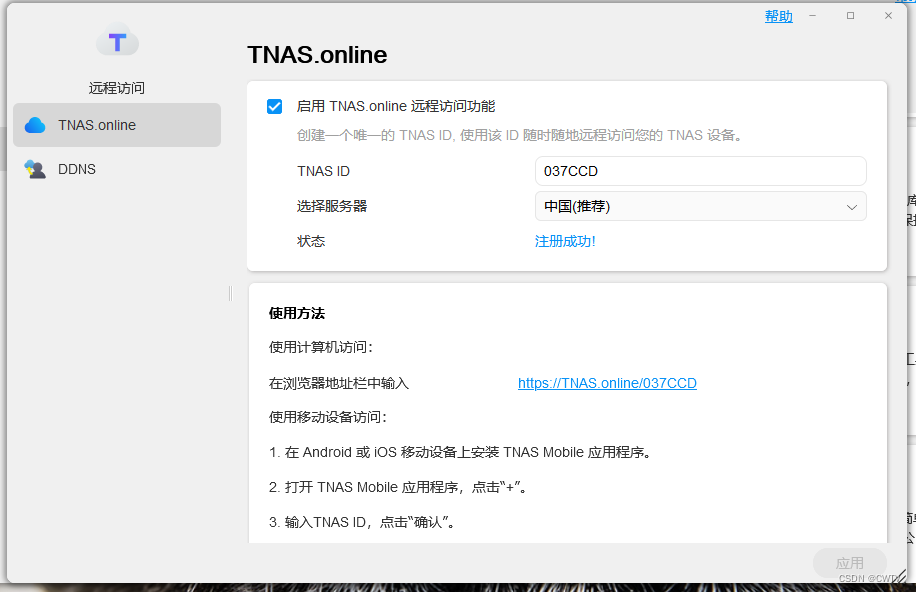Image resolution: width=916 pixels, height=592 pixels.
Task: Uncheck the enable TNAS.online remote access checkbox
Action: [x=275, y=106]
